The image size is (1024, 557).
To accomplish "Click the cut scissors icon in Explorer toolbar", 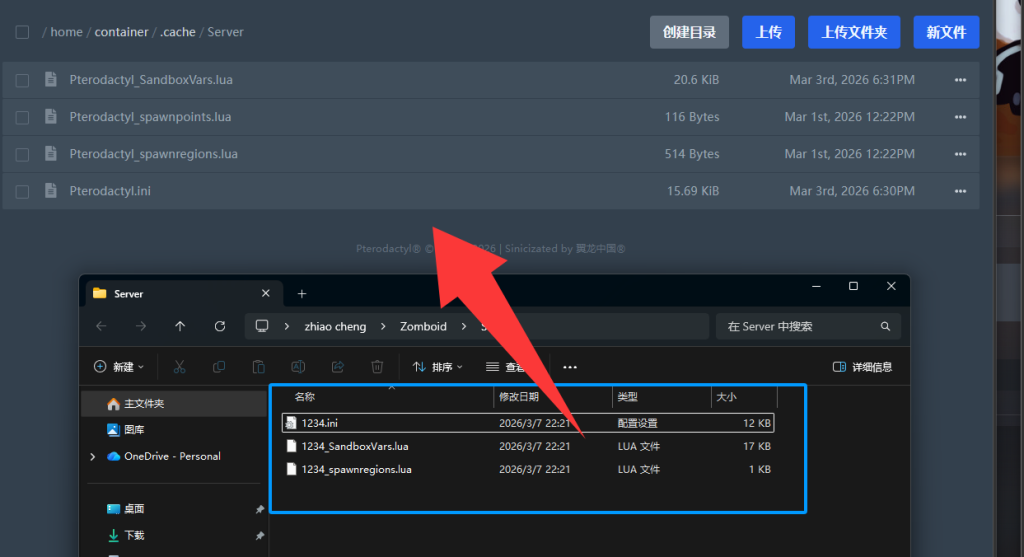I will point(179,367).
